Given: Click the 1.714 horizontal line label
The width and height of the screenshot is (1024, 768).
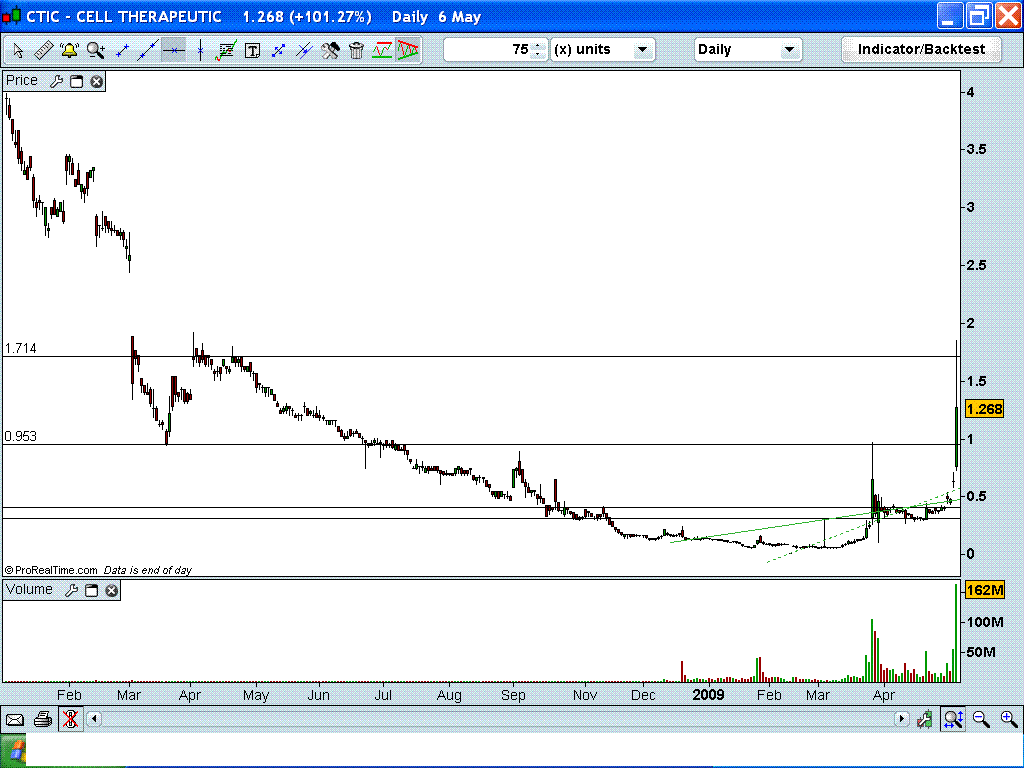Looking at the screenshot, I should point(21,349).
